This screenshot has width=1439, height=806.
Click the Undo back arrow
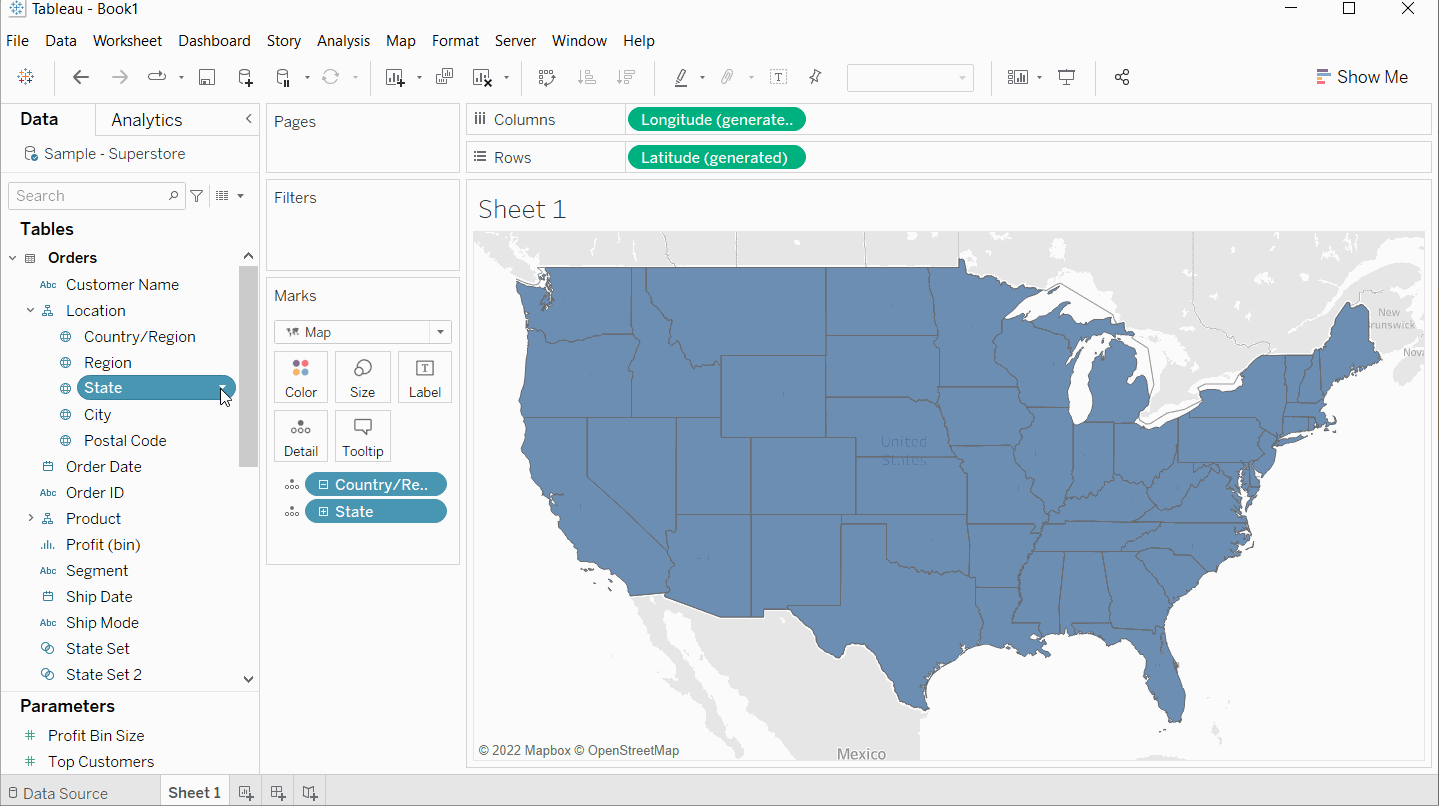click(81, 77)
